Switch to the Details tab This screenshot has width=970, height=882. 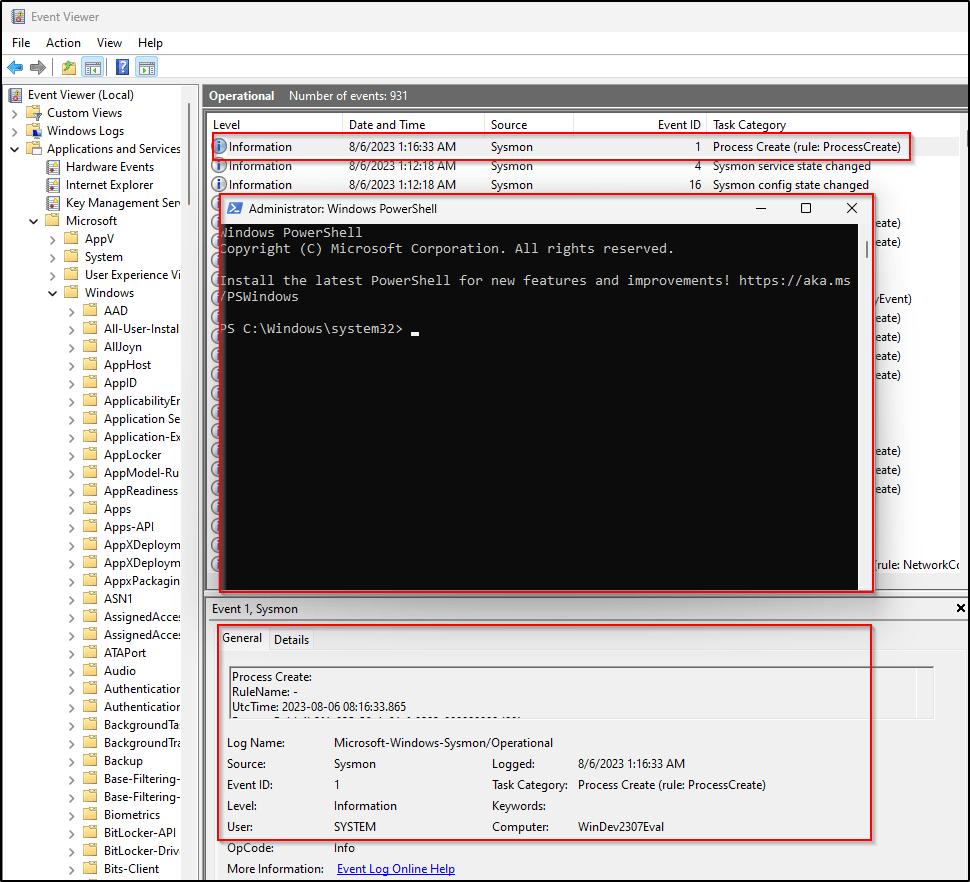pos(291,640)
